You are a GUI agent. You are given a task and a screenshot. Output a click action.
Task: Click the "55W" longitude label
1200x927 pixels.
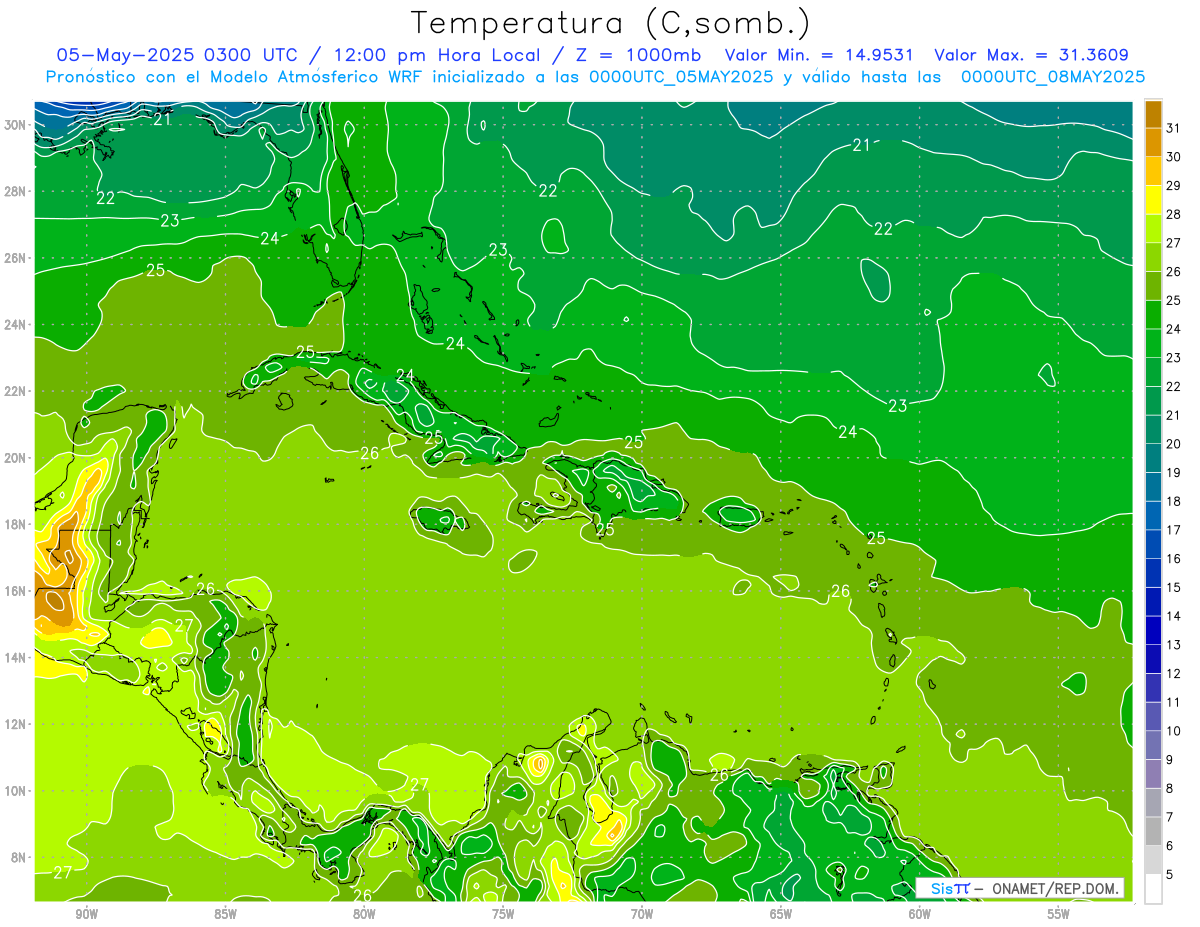1059,914
